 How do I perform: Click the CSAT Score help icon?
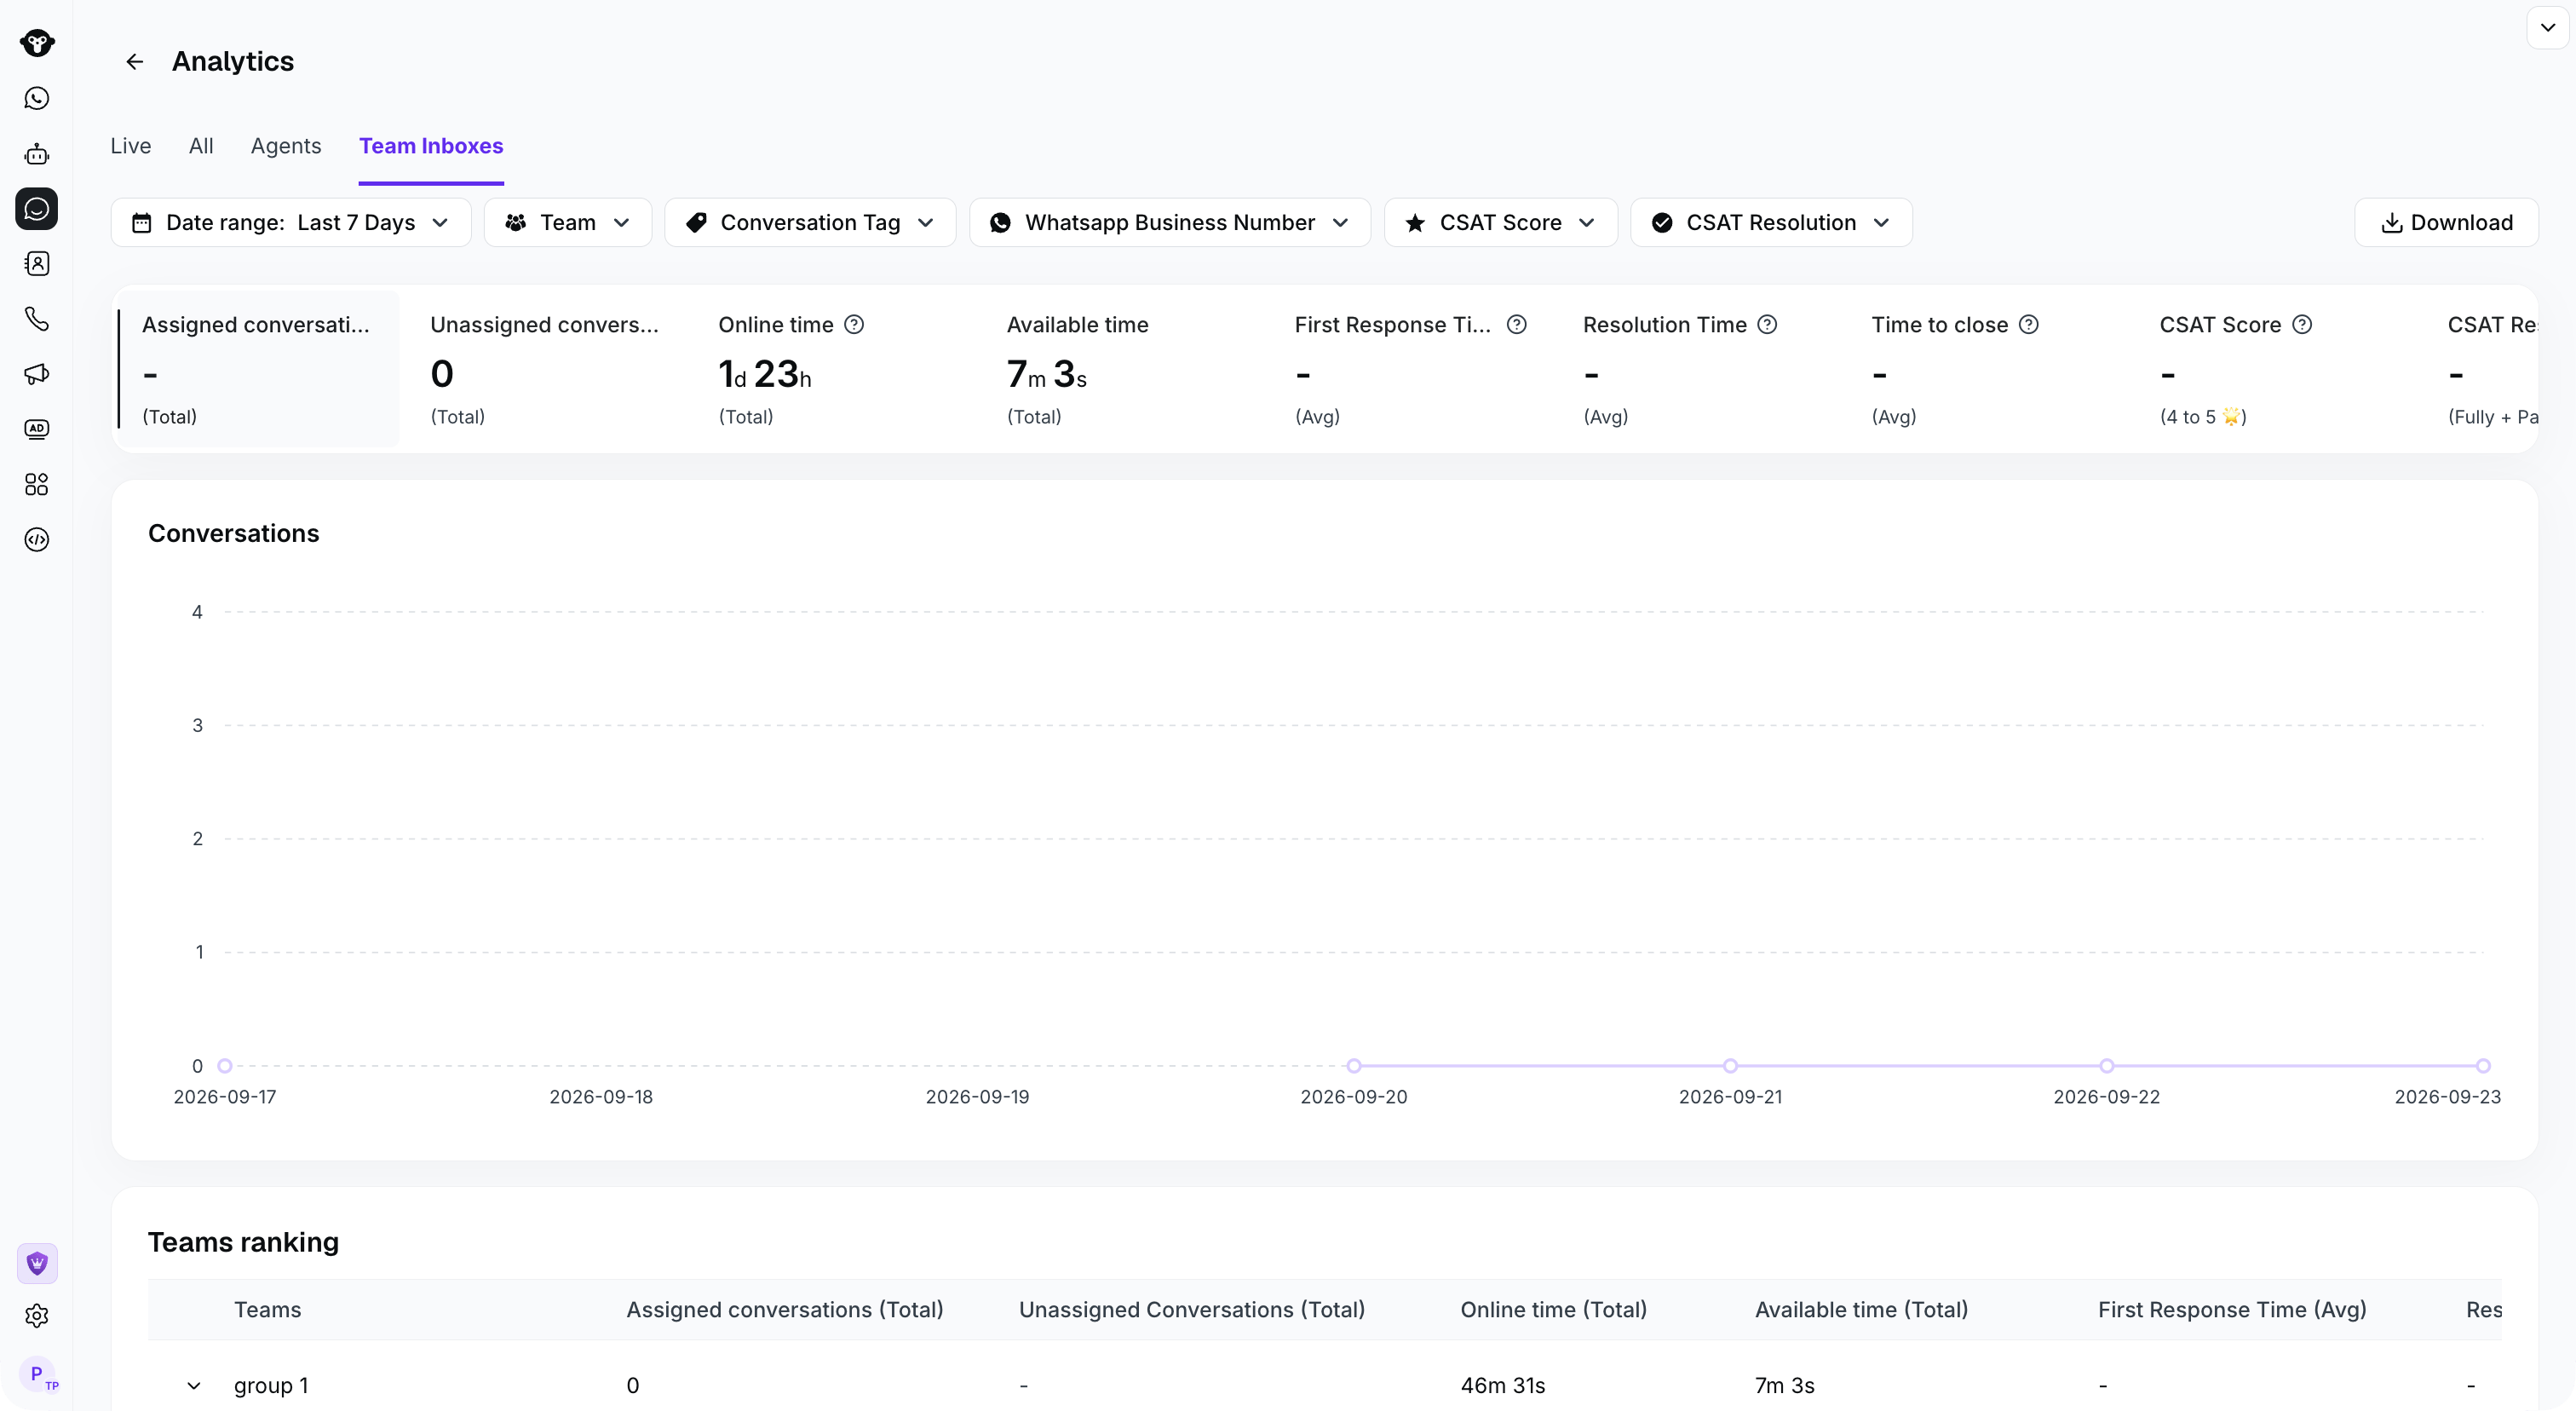(2302, 325)
